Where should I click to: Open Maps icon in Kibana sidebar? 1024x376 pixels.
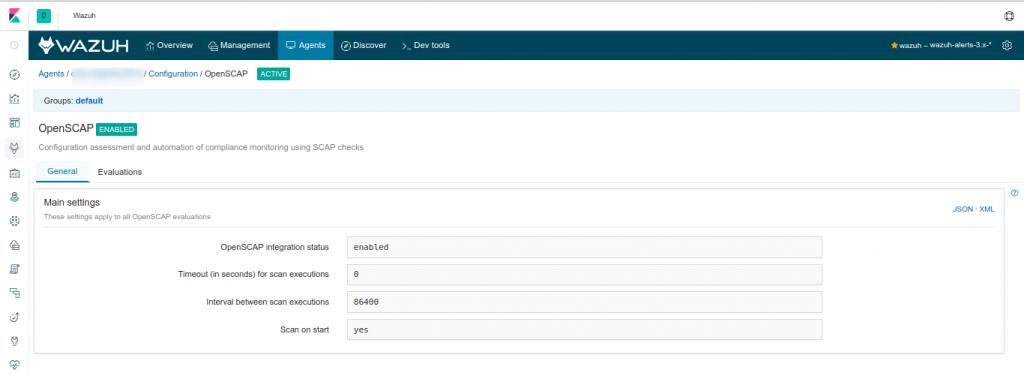pos(14,197)
